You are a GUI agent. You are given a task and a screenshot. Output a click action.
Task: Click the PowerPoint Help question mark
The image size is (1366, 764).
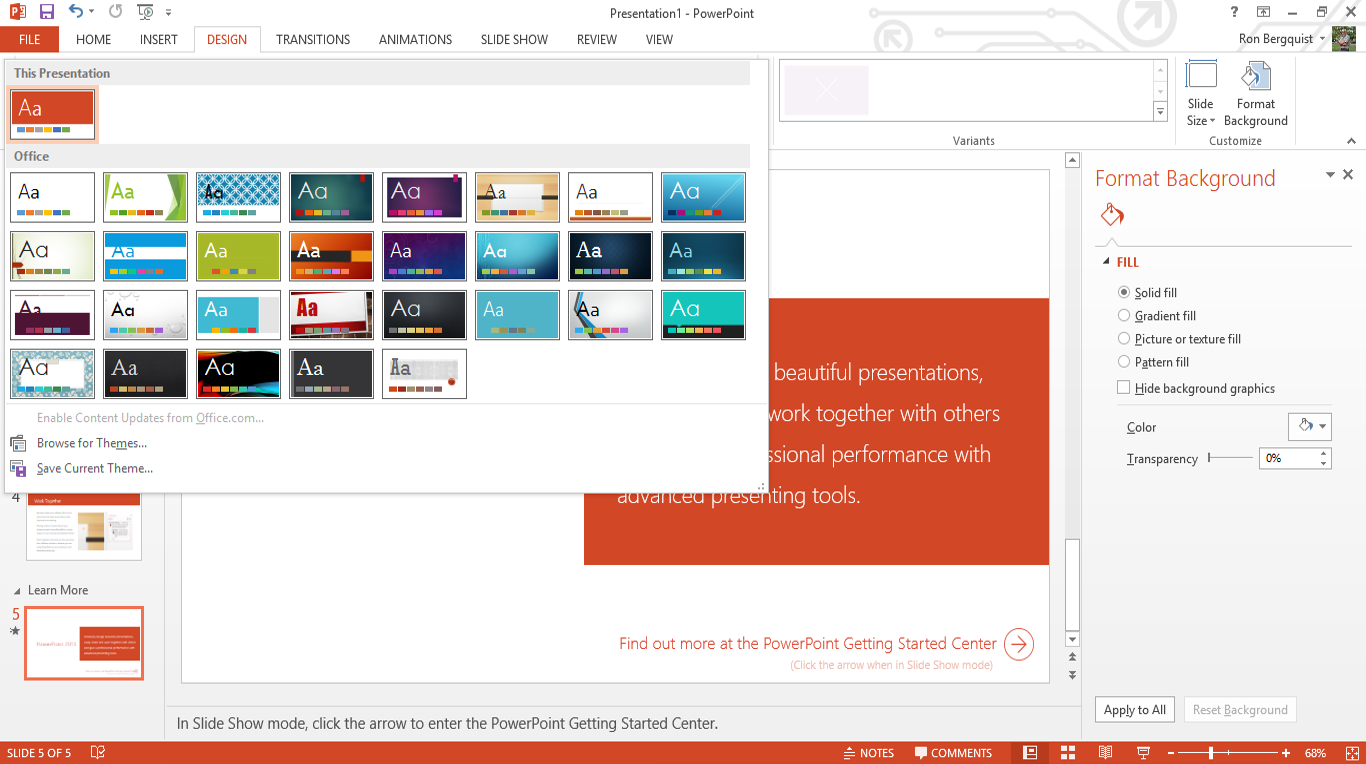pos(1235,12)
